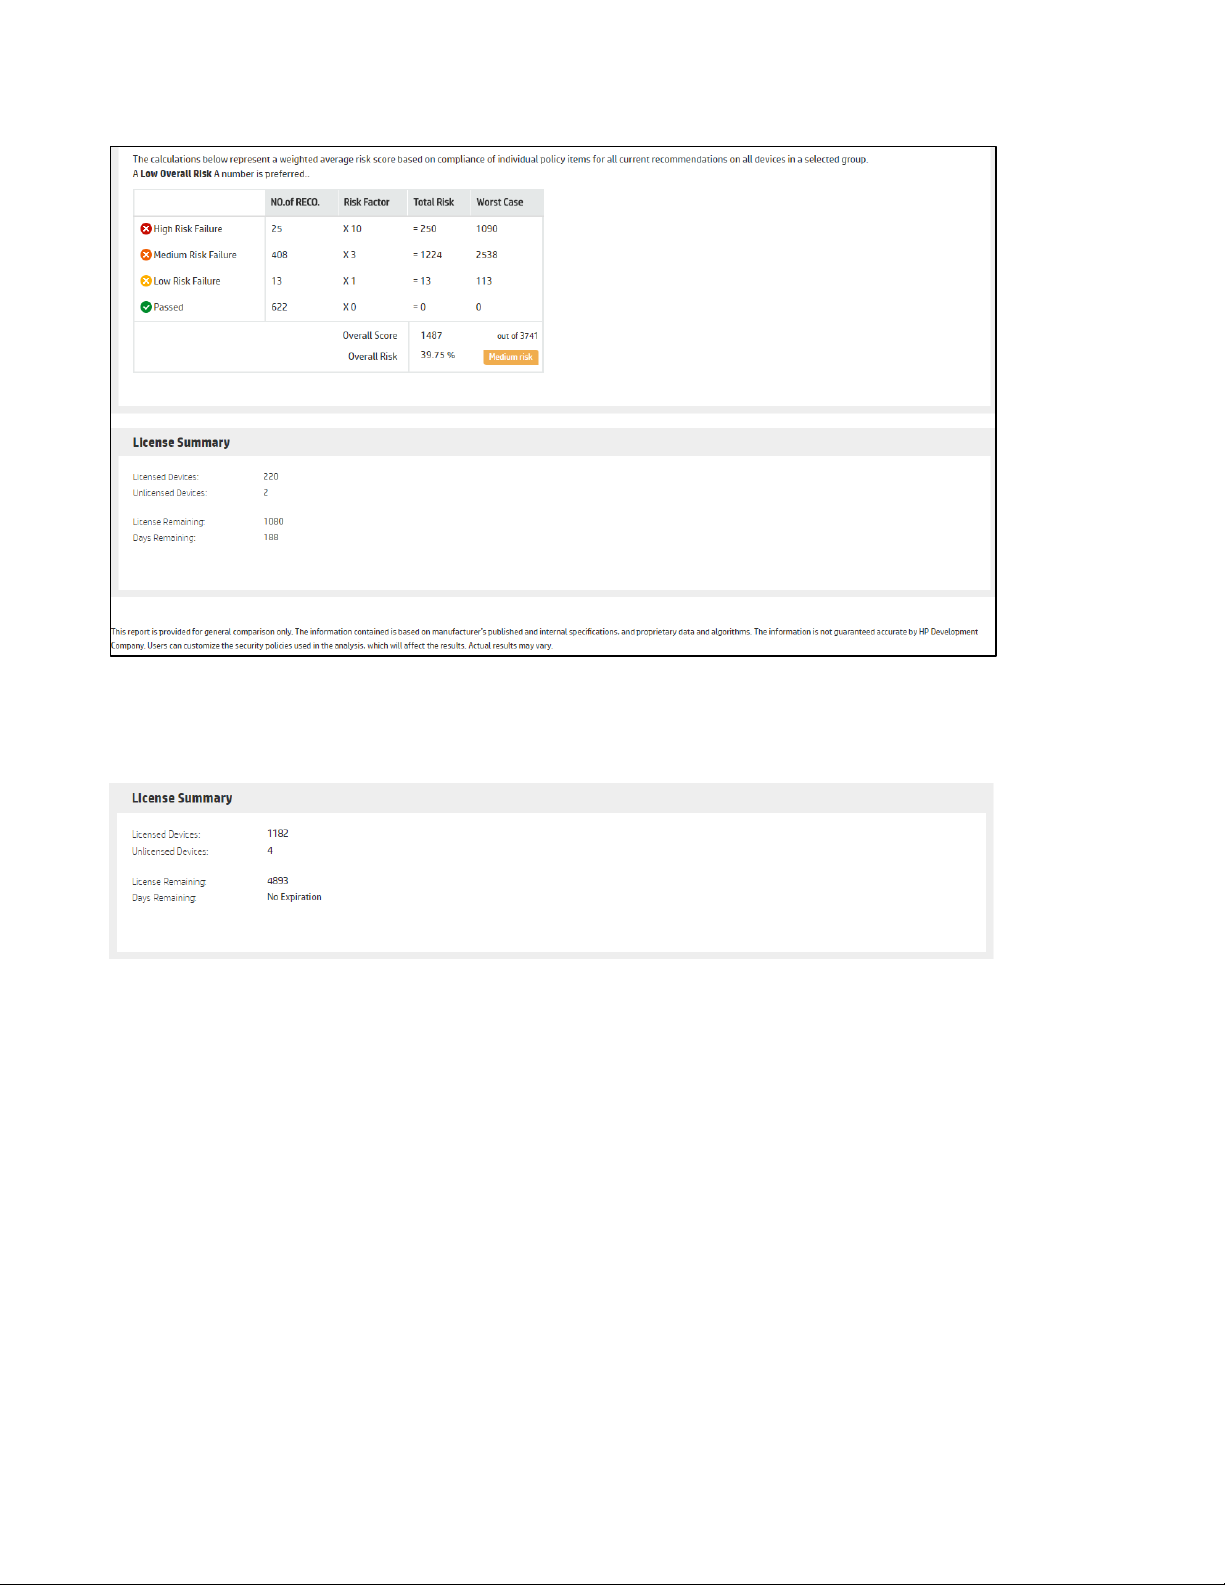Click the No Expiration days remaining value
The width and height of the screenshot is (1225, 1585).
[294, 897]
